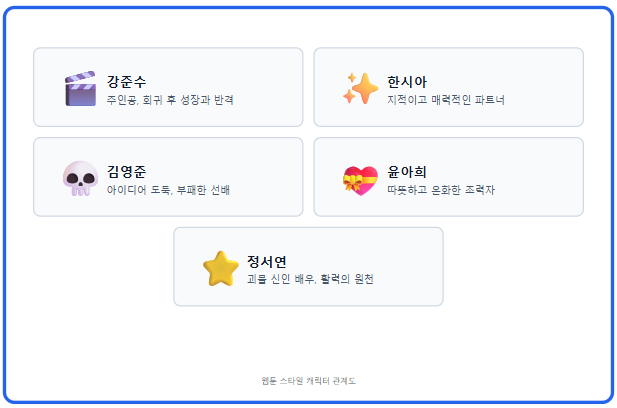Click the skull icon beside 김영준
Image resolution: width=617 pixels, height=408 pixels.
pos(80,178)
